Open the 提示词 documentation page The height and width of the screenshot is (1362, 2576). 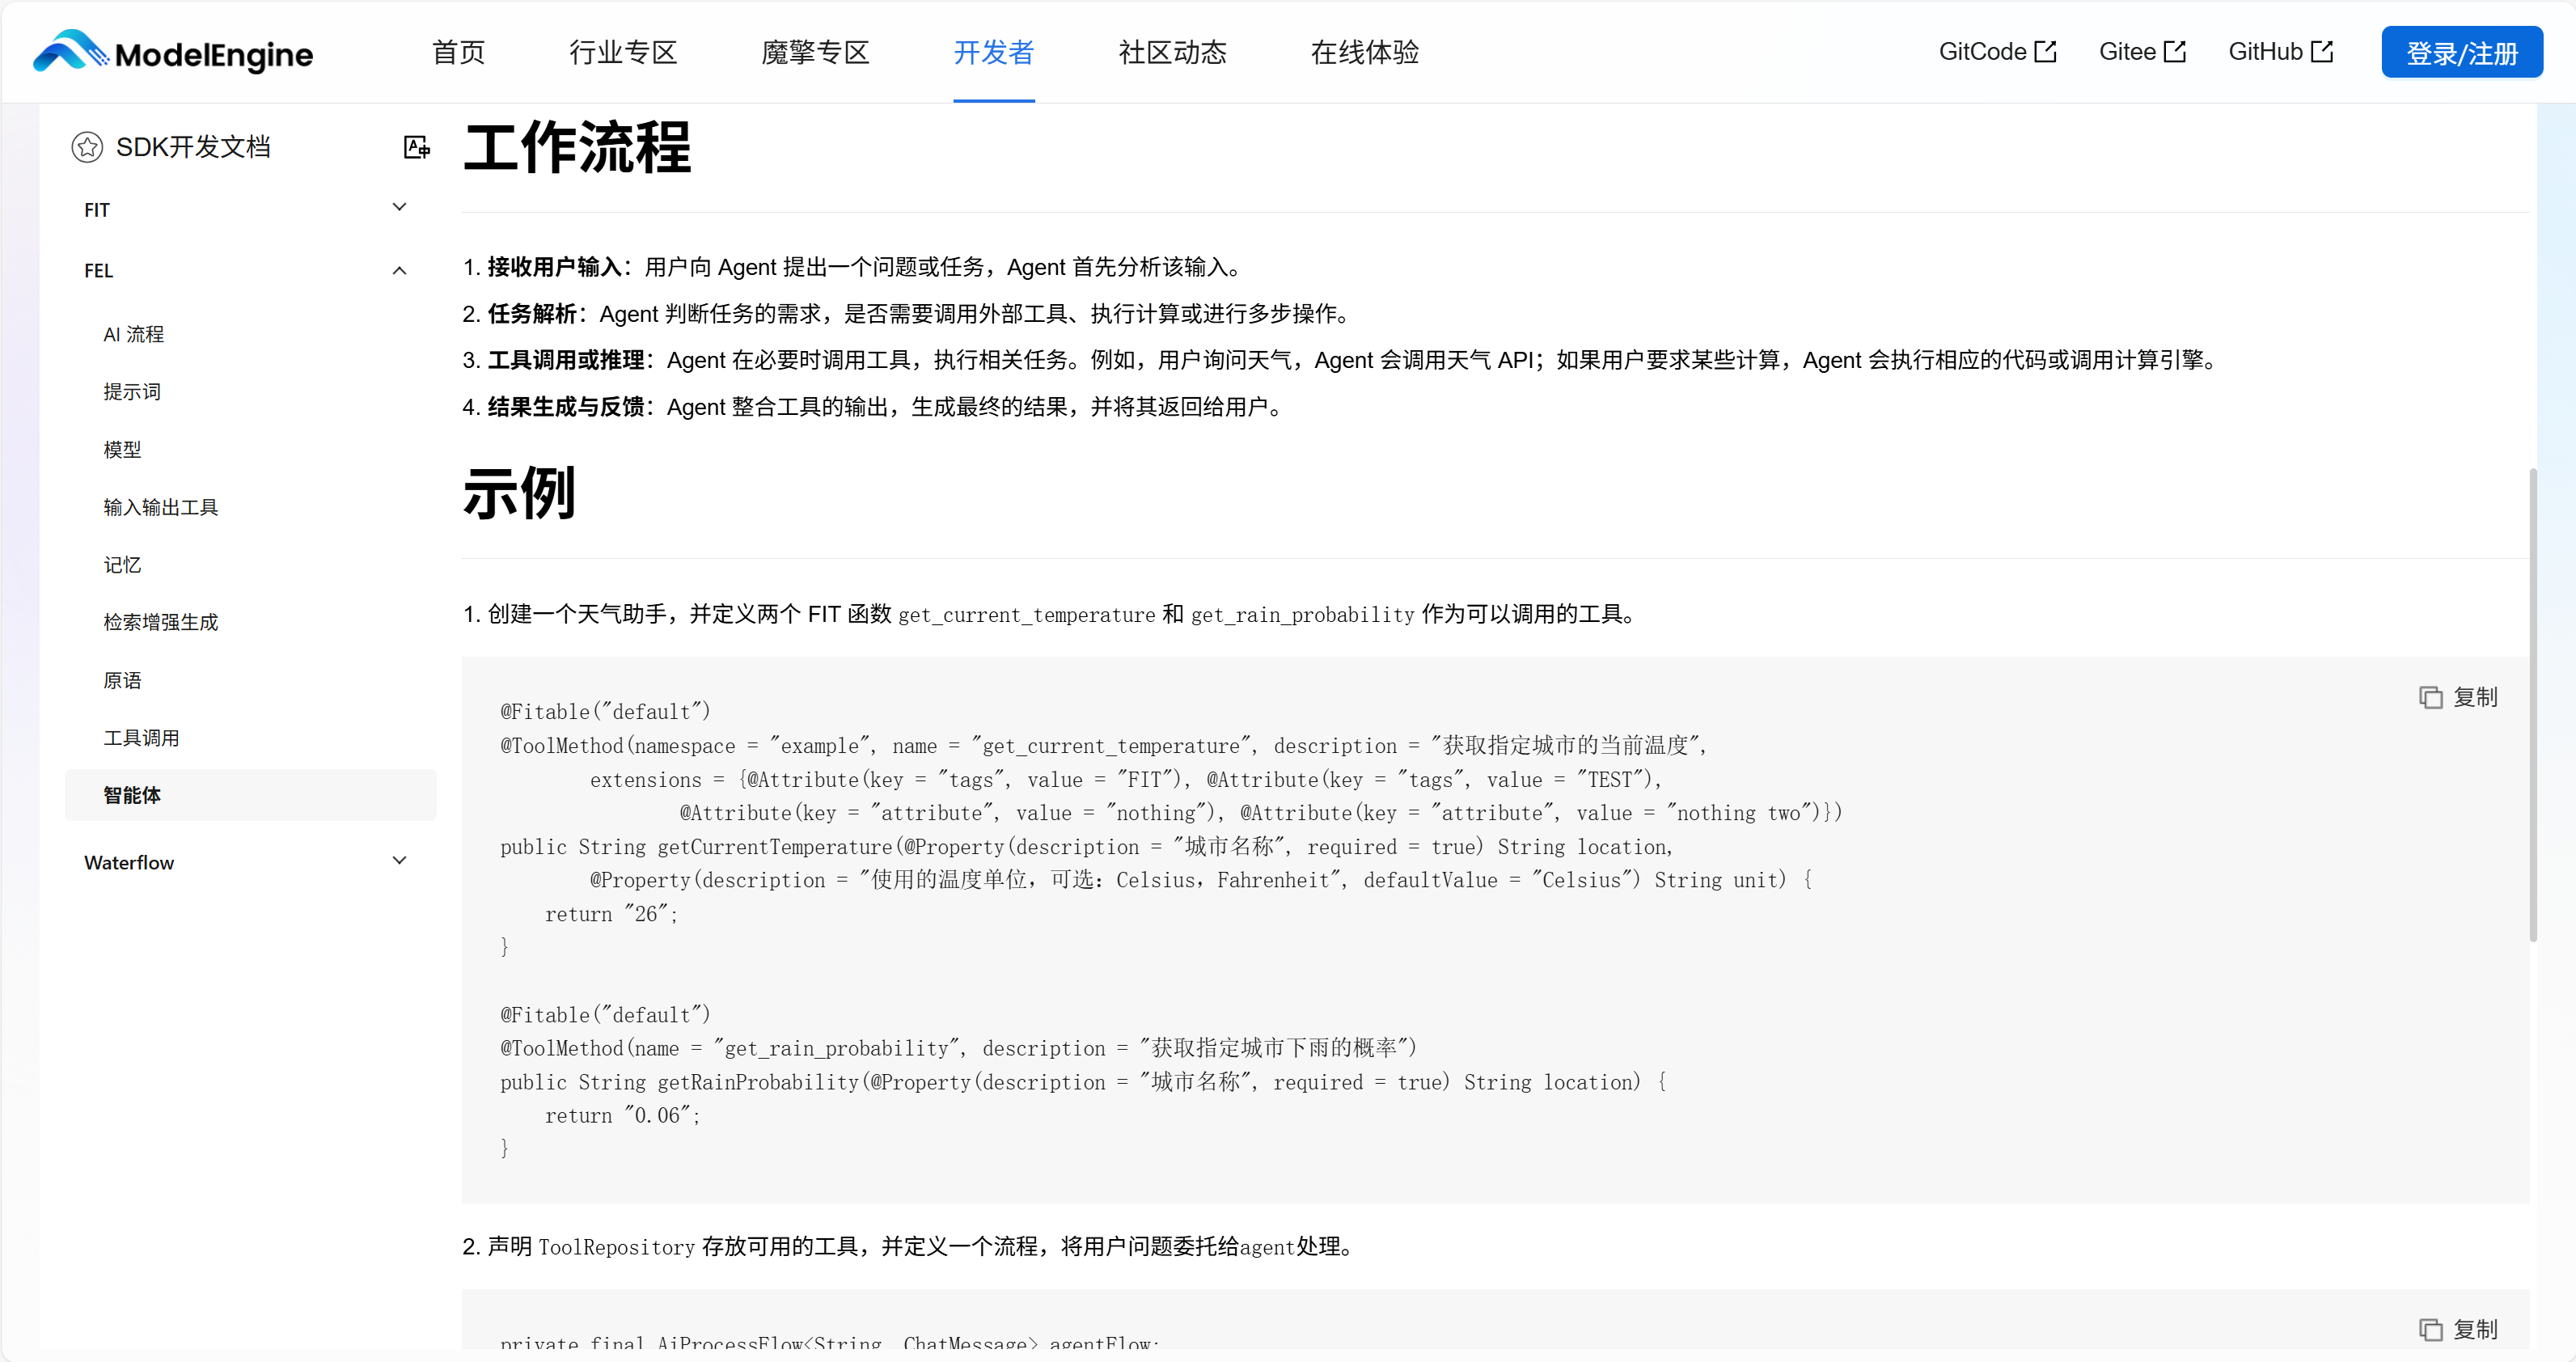click(132, 391)
